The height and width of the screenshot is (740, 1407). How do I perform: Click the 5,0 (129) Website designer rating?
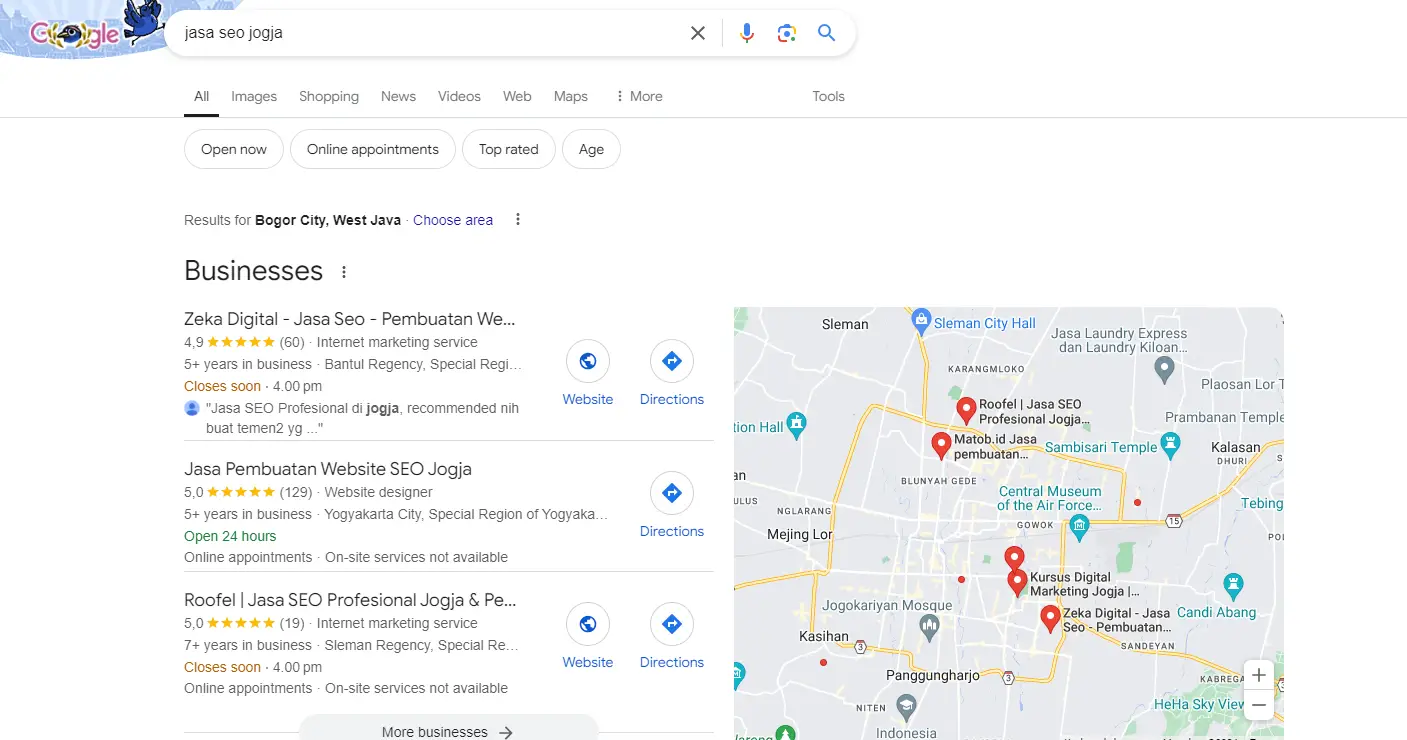click(x=308, y=492)
